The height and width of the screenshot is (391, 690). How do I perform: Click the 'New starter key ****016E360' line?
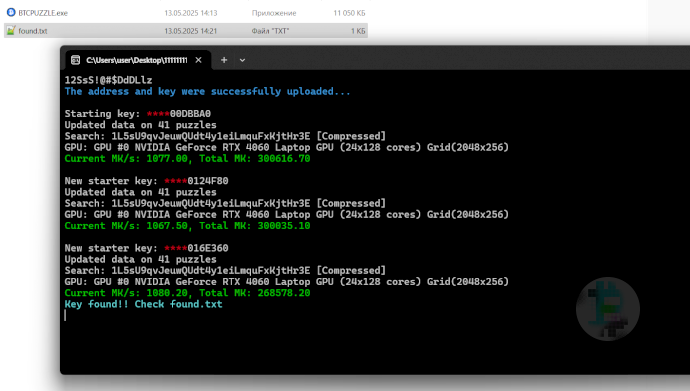pyautogui.click(x=147, y=248)
